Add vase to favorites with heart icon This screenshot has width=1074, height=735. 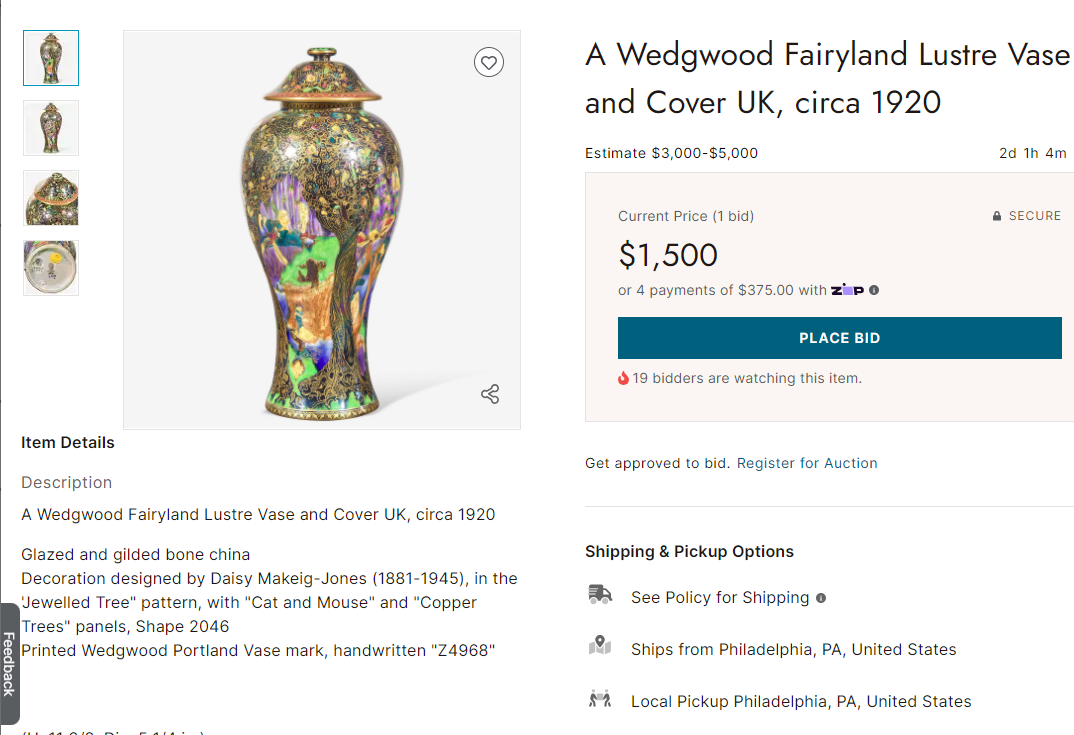488,63
